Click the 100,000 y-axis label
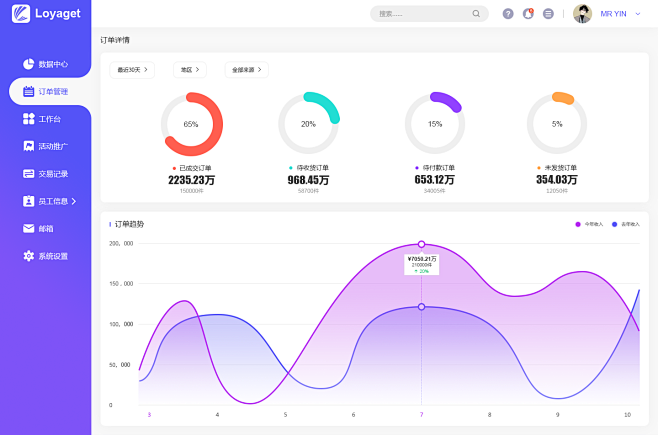This screenshot has width=658, height=435. pos(121,324)
